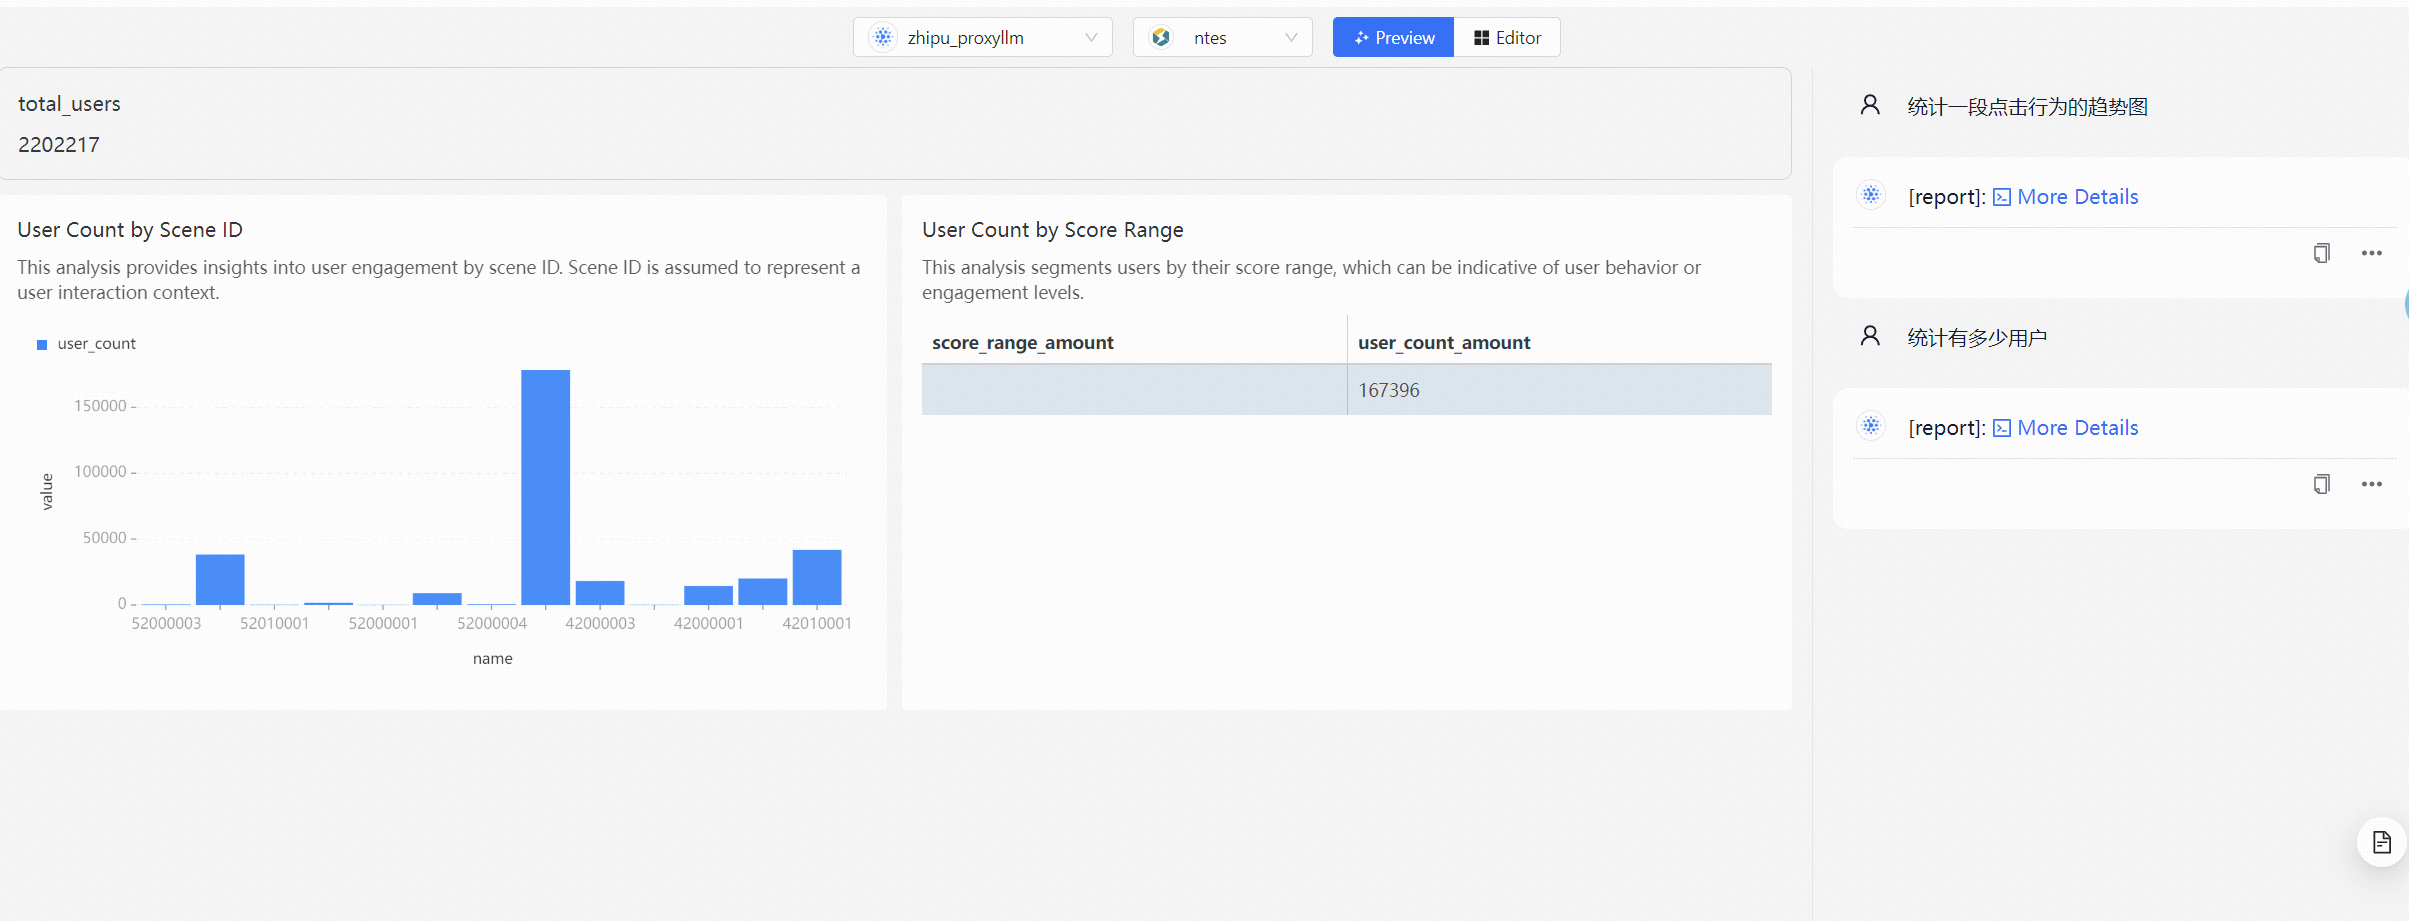This screenshot has width=2409, height=921.
Task: Open more options on first report
Action: click(x=2371, y=253)
